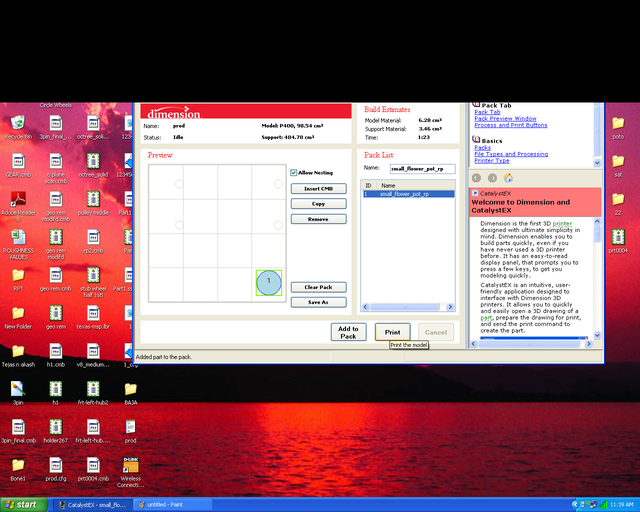The height and width of the screenshot is (512, 640).
Task: Click the help panel Back arrow icon
Action: click(476, 178)
